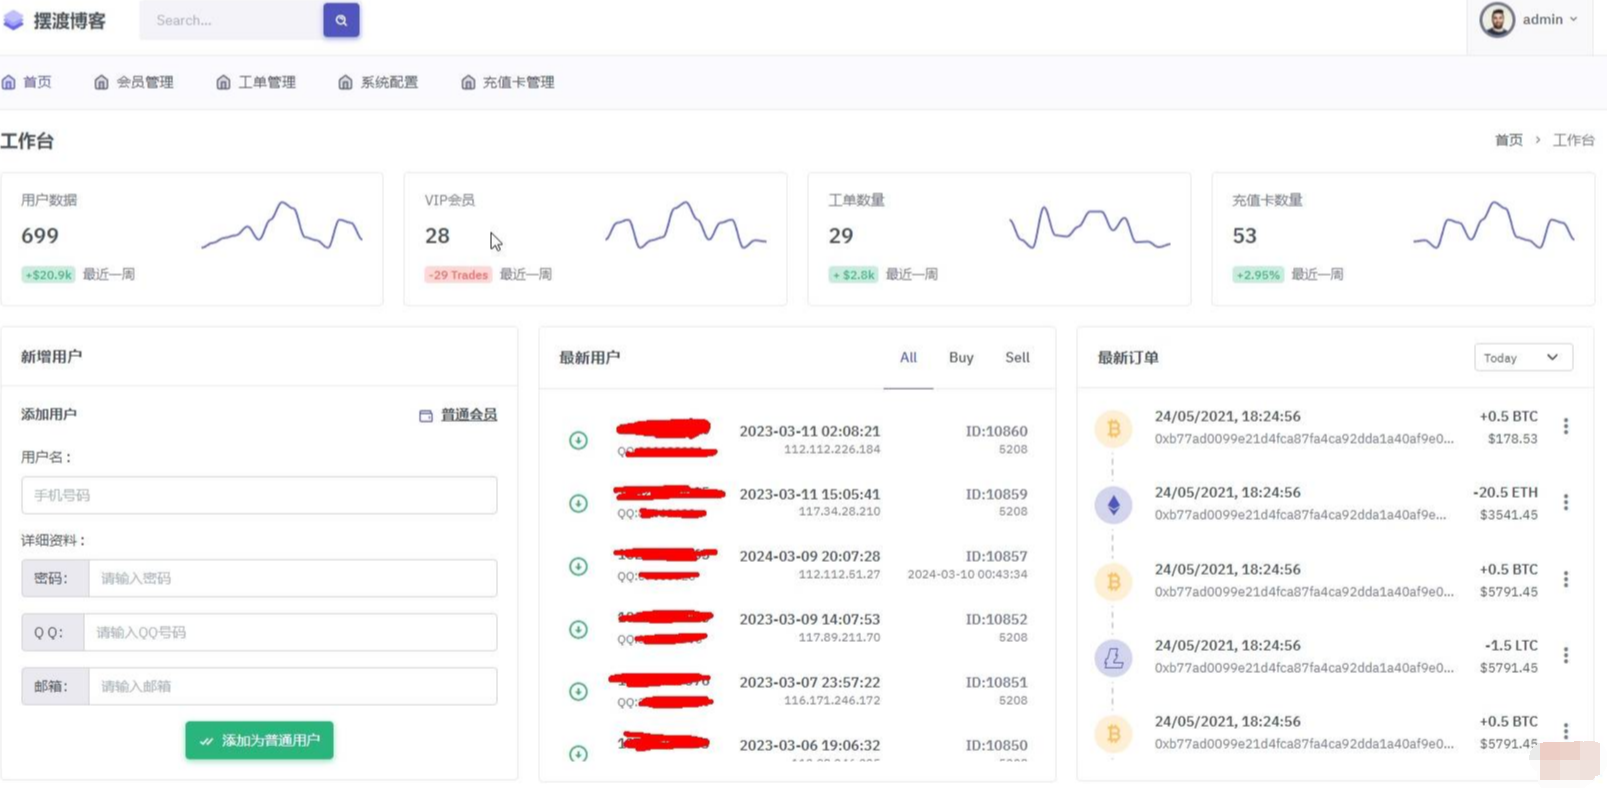Screen dimensions: 1607x788
Task: Click green arrow icon for ID:10852
Action: click(578, 629)
